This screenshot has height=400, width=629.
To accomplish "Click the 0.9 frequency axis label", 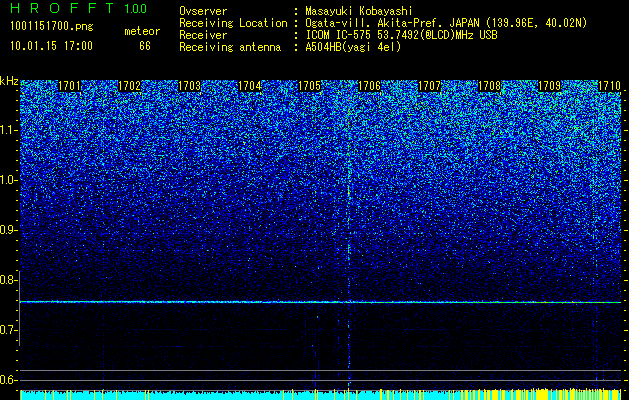I will pos(8,230).
